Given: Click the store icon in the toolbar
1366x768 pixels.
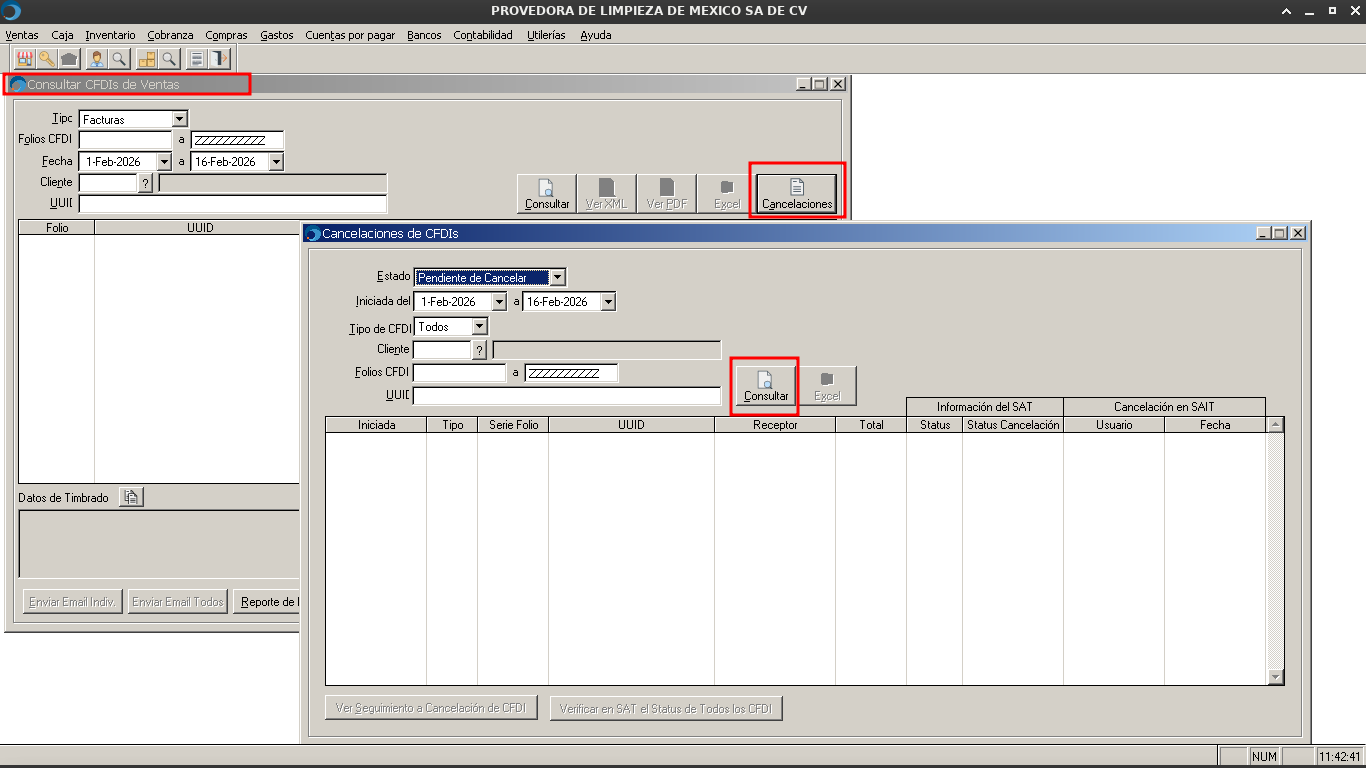Looking at the screenshot, I should [x=24, y=58].
